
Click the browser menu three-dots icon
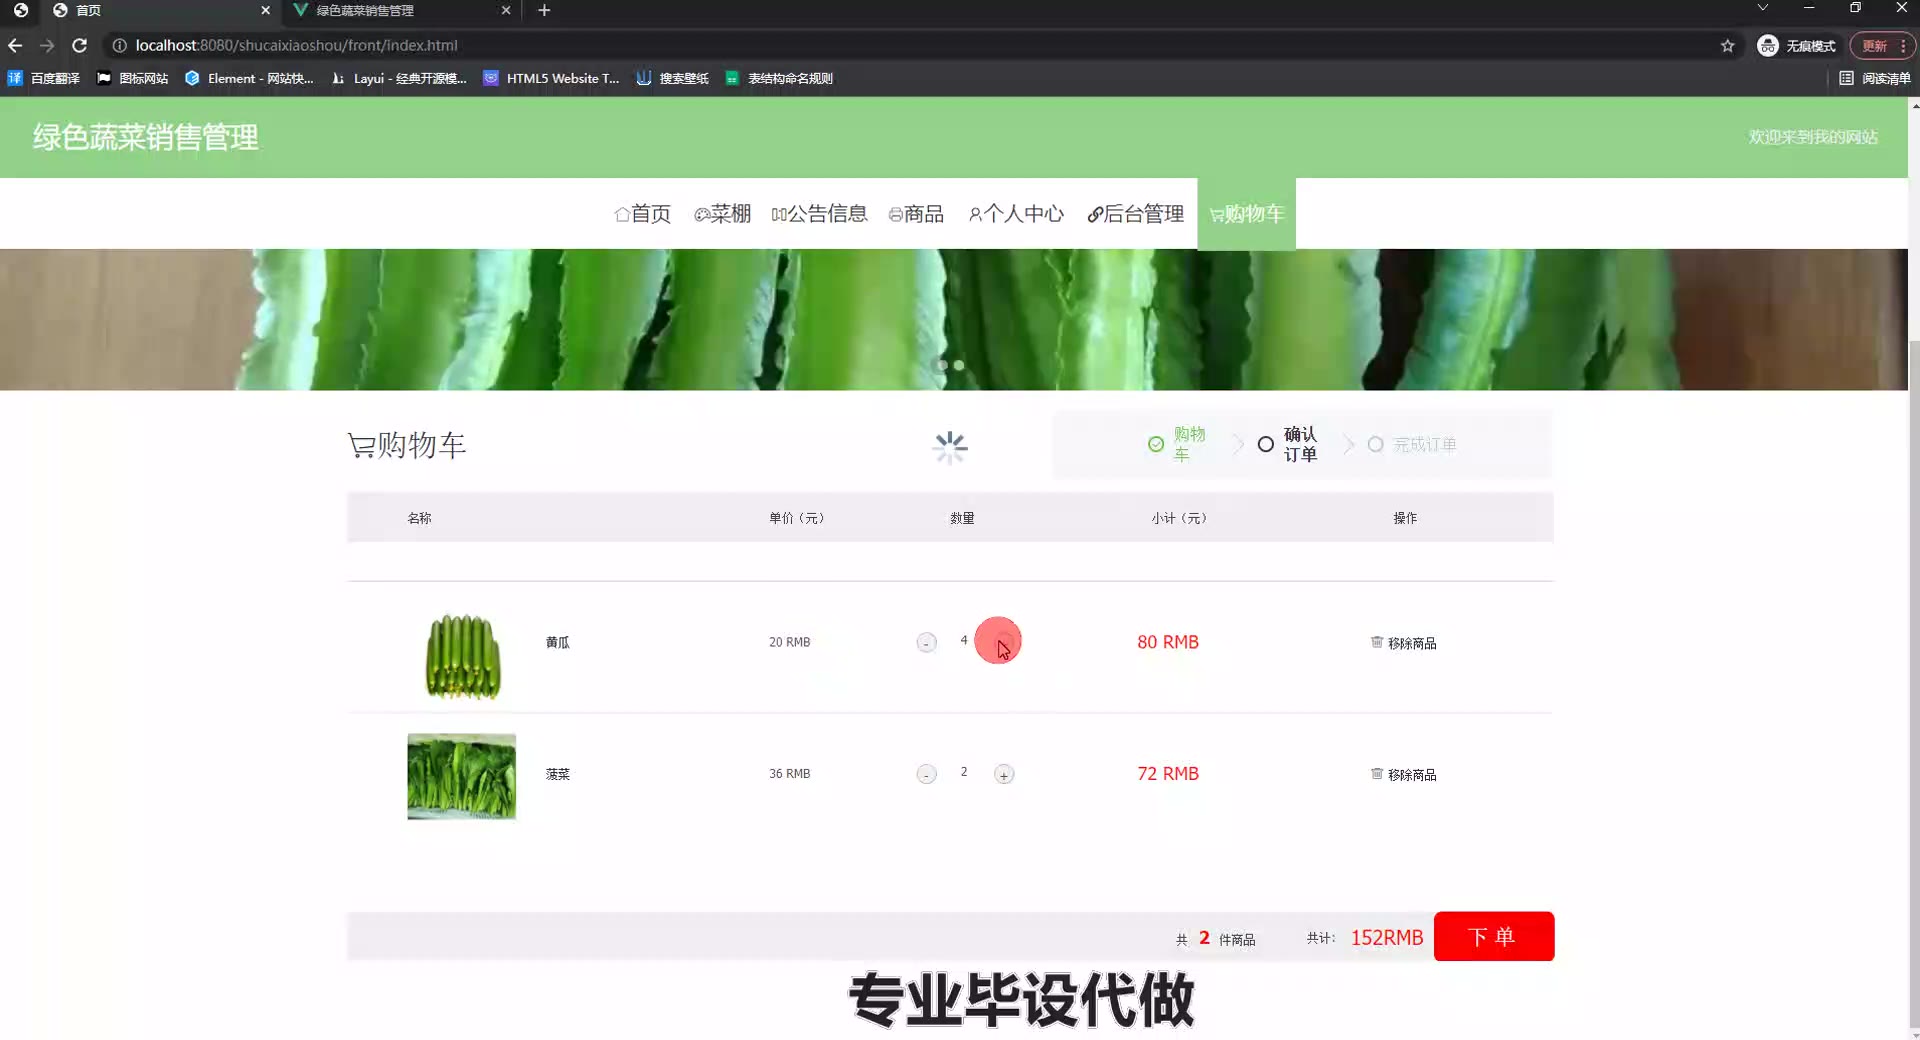click(x=1903, y=46)
